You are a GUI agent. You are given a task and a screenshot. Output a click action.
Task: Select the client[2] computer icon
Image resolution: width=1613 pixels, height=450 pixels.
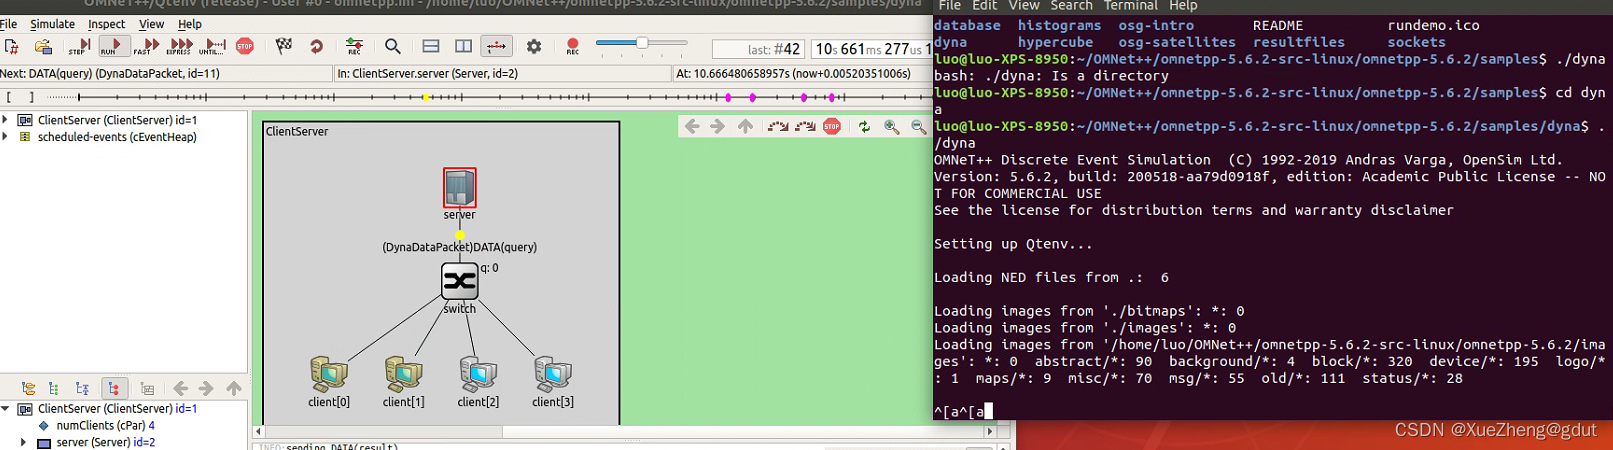point(478,374)
